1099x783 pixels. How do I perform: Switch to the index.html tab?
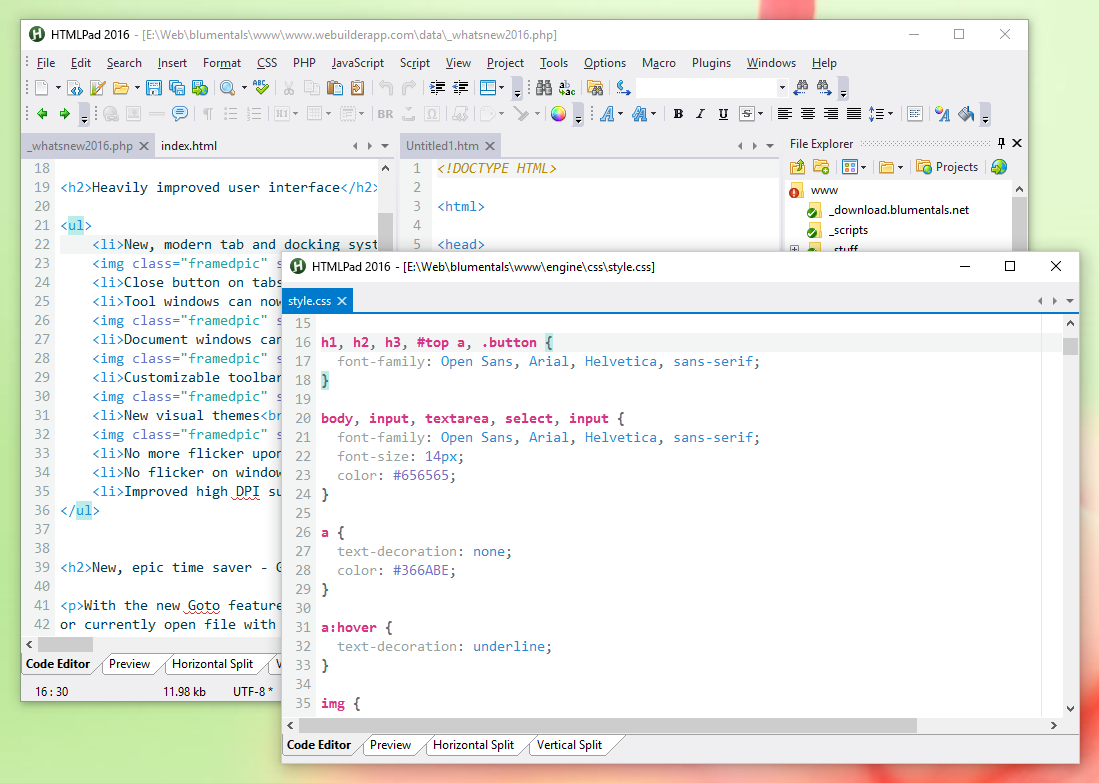[x=189, y=146]
